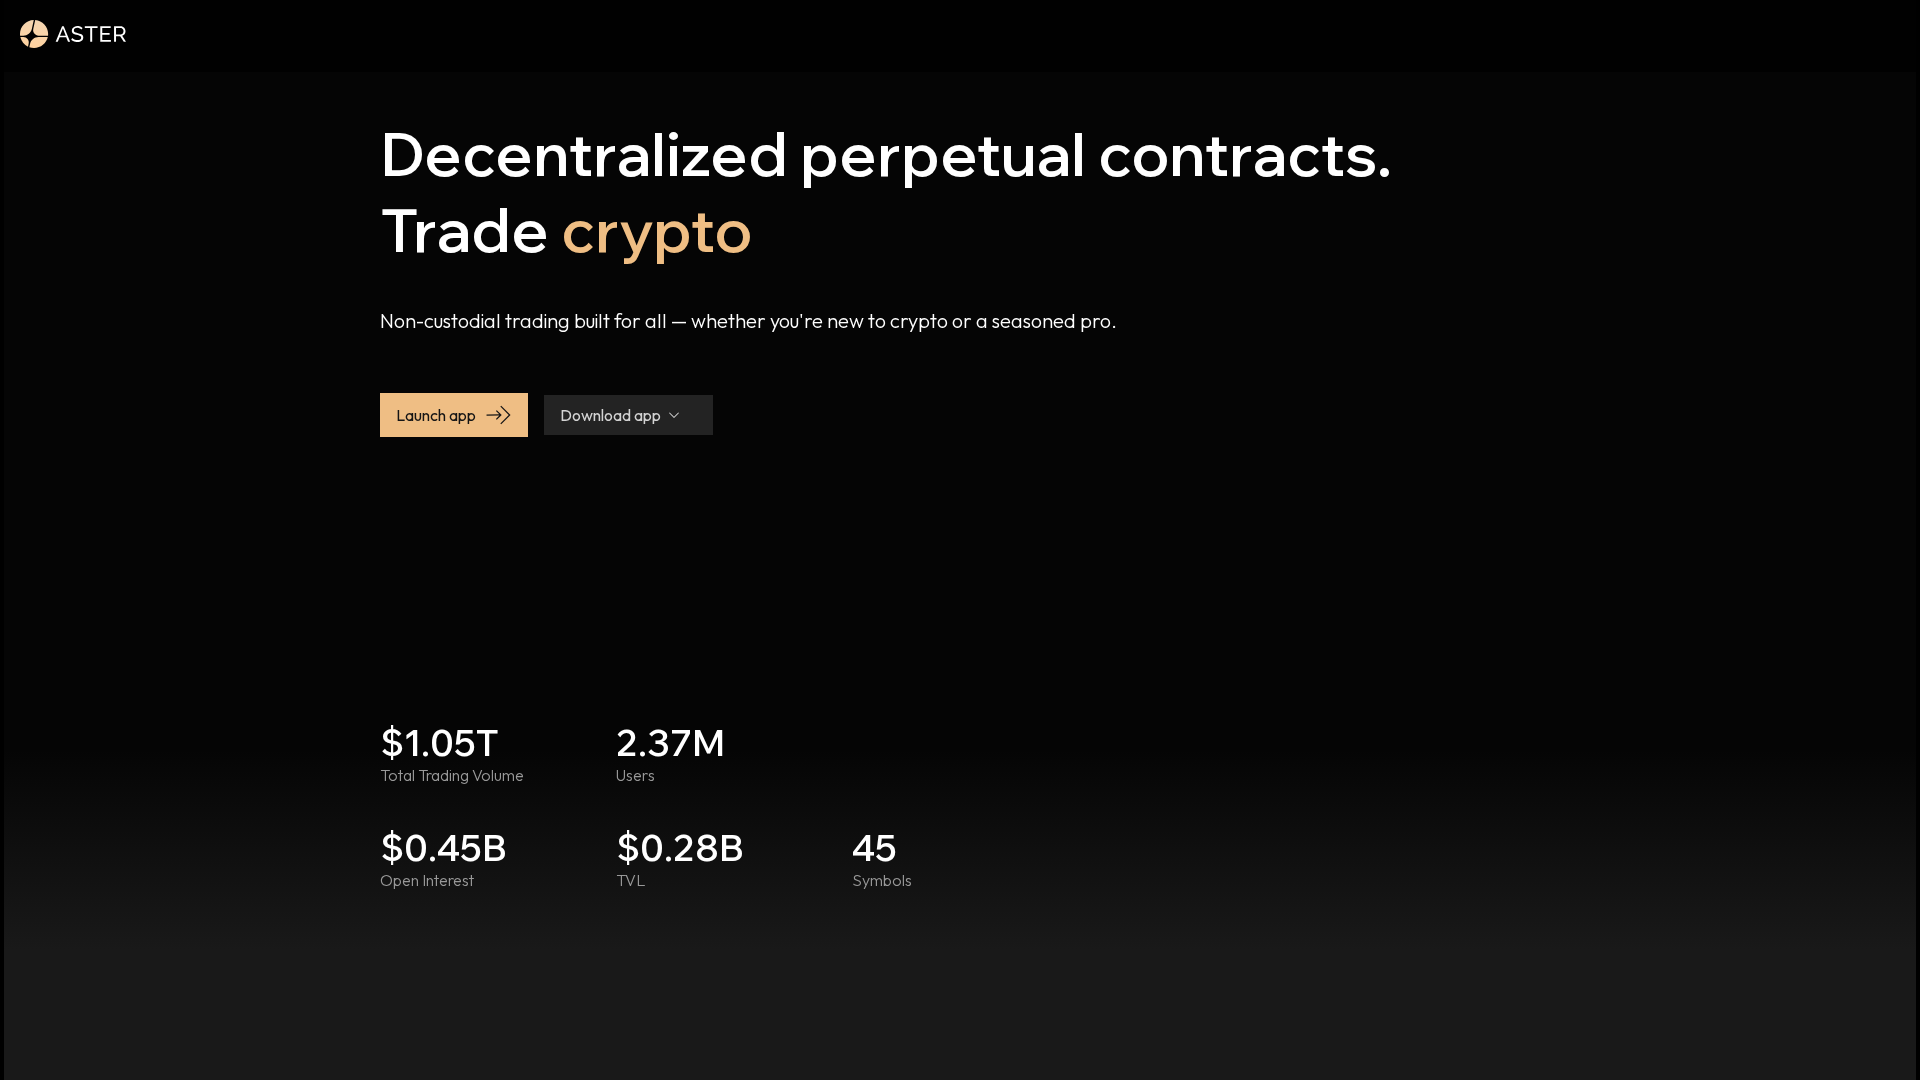Select the Users label
The image size is (1920, 1080).
[x=635, y=776]
